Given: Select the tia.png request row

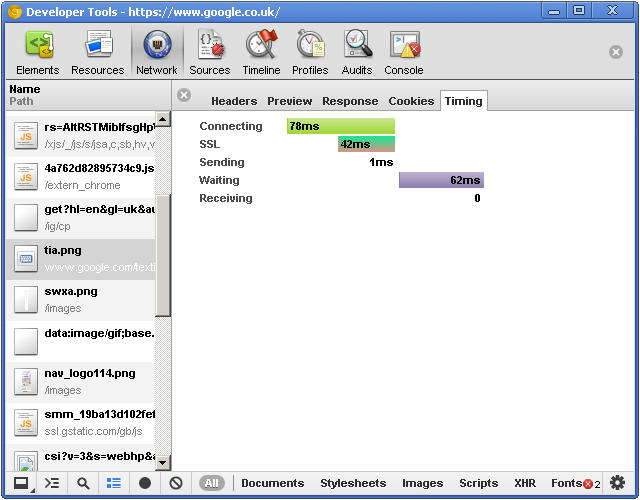Looking at the screenshot, I should pos(81,259).
